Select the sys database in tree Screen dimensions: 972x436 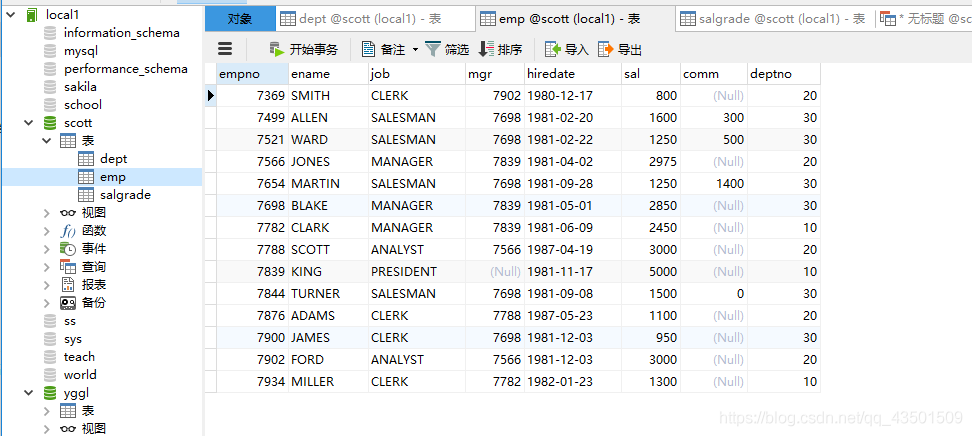pyautogui.click(x=73, y=339)
